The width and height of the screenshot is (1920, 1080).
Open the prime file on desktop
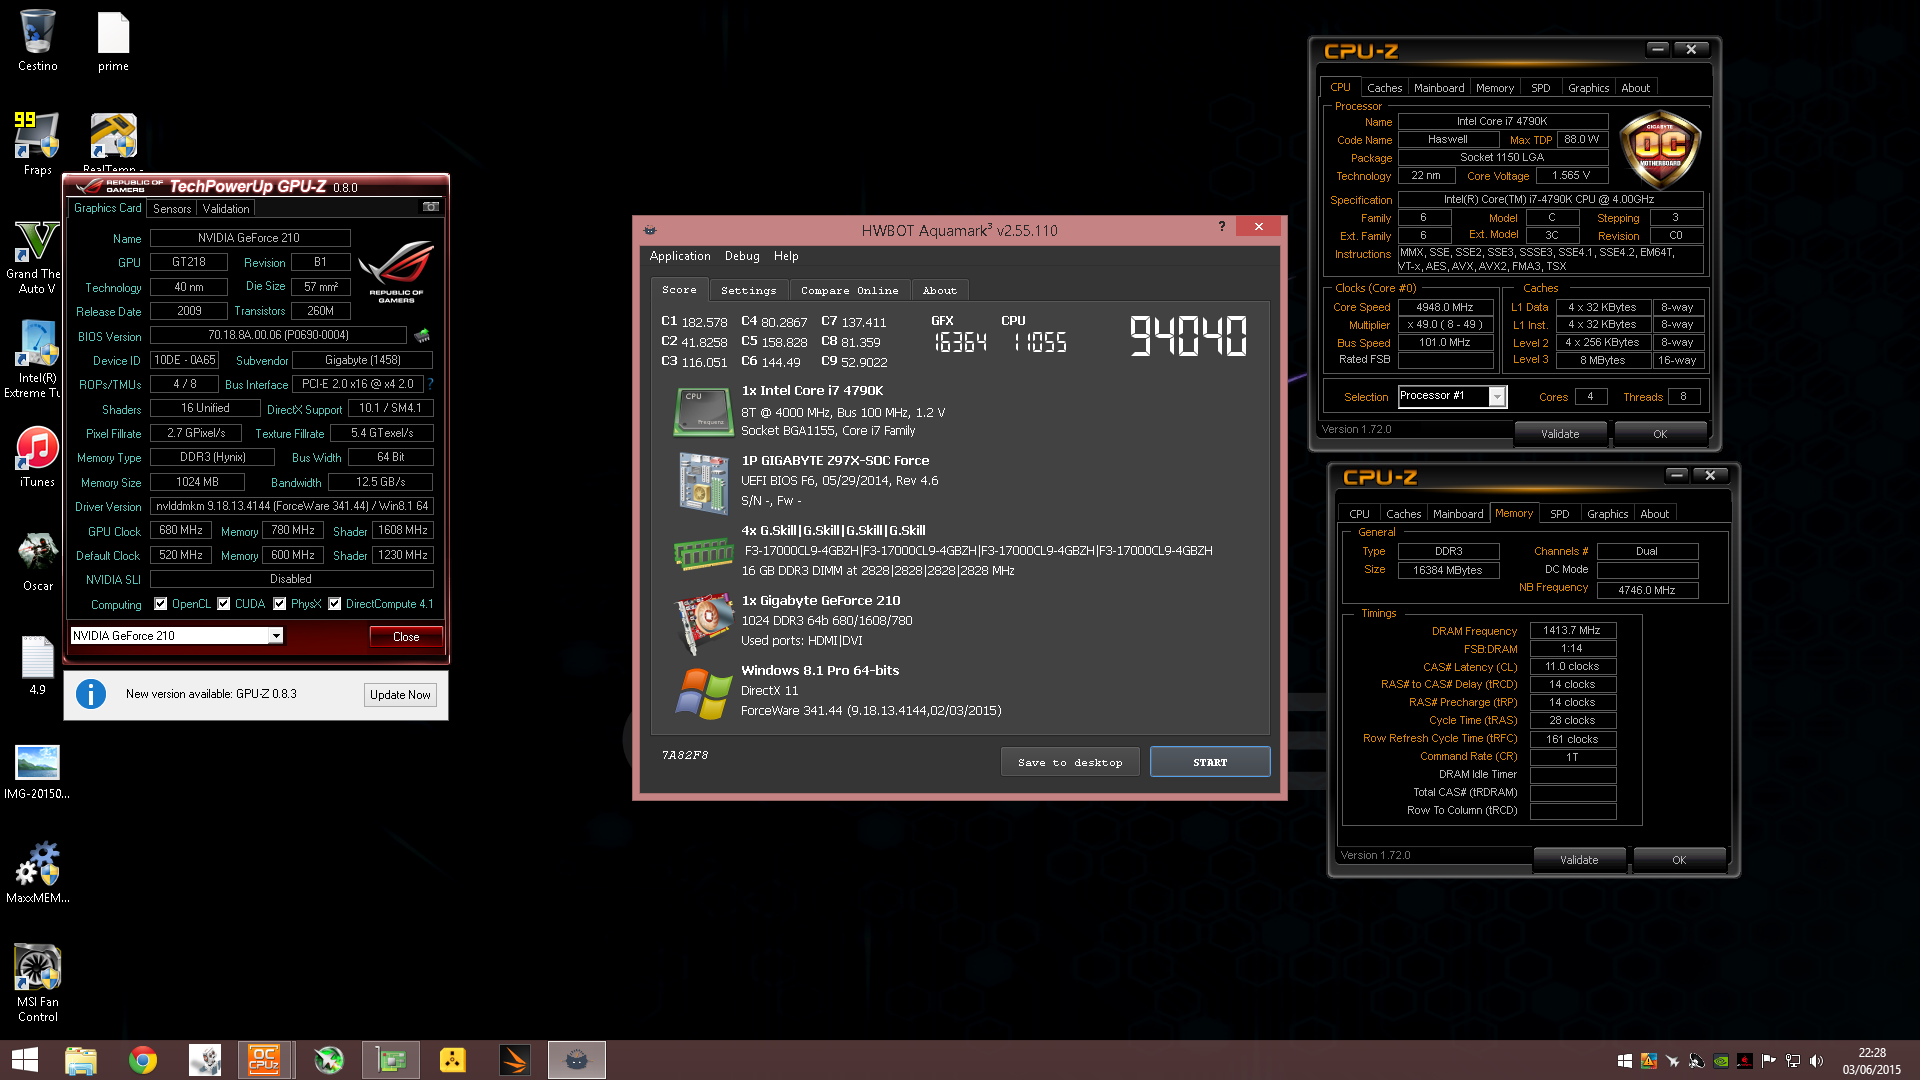[x=113, y=41]
